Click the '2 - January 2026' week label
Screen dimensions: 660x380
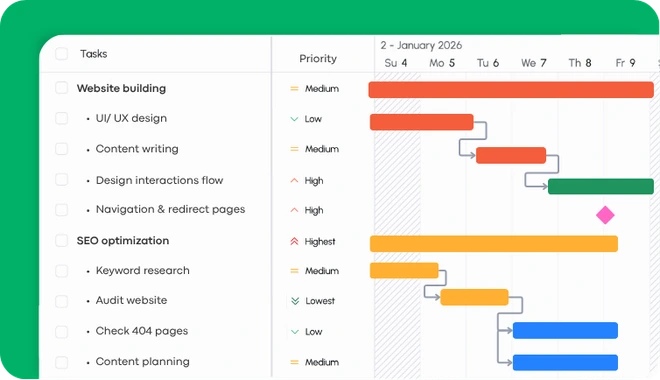[x=421, y=45]
